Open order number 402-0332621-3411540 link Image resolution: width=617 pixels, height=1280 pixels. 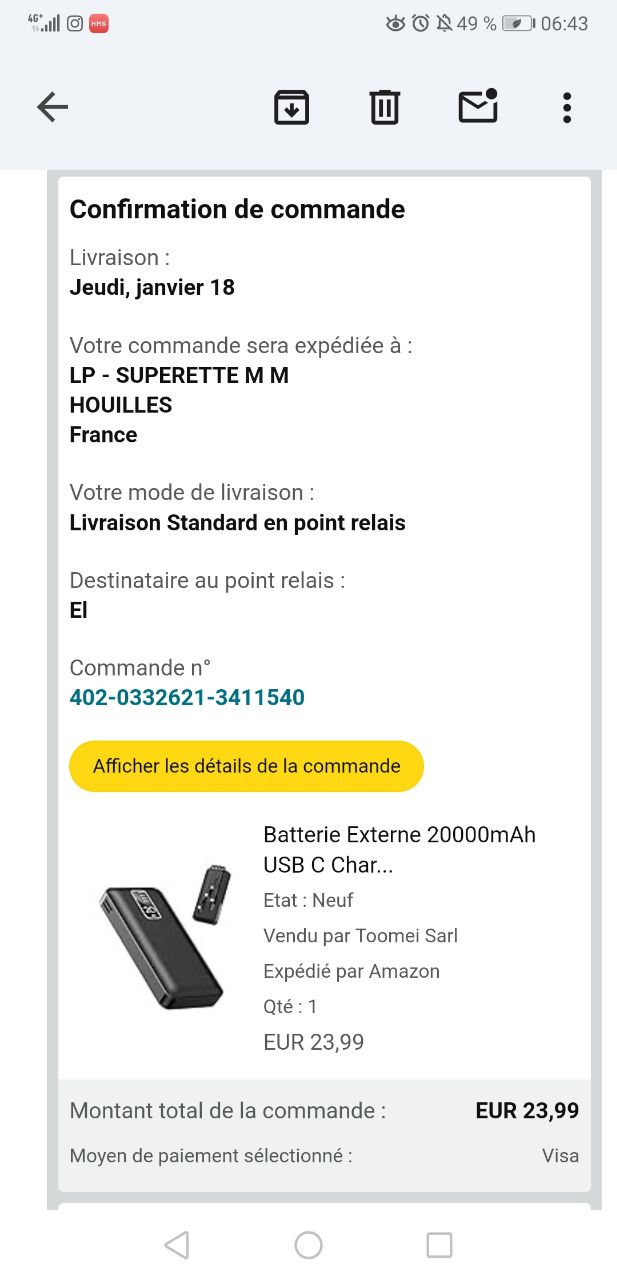tap(187, 697)
